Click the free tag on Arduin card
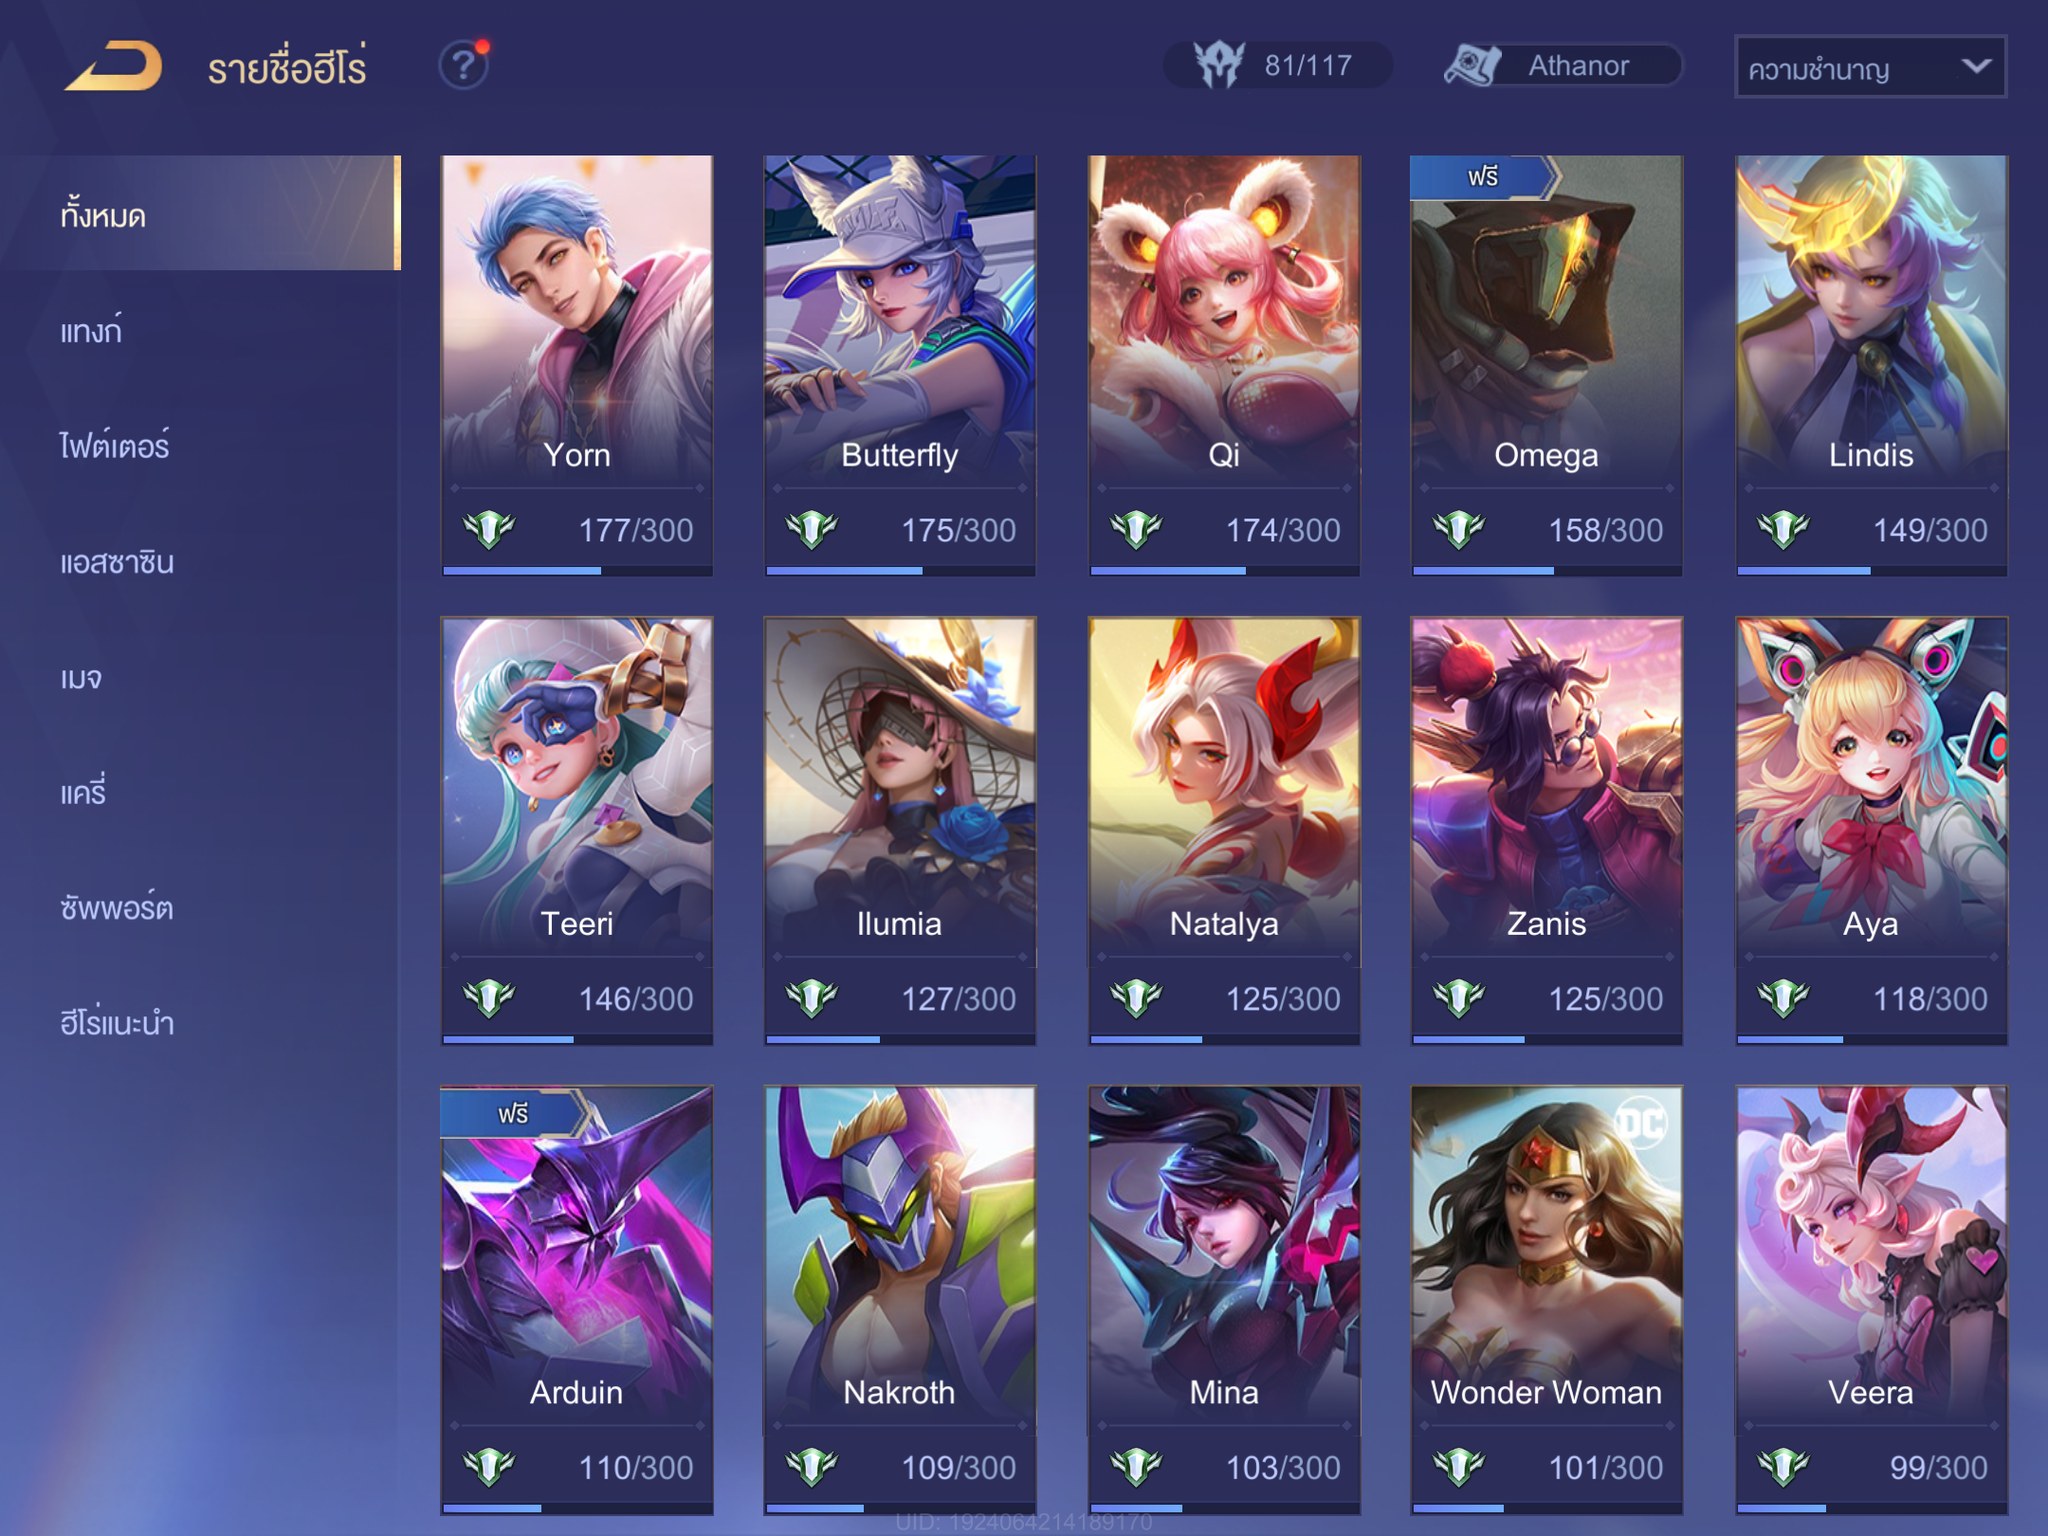This screenshot has height=1536, width=2048. [x=513, y=1113]
